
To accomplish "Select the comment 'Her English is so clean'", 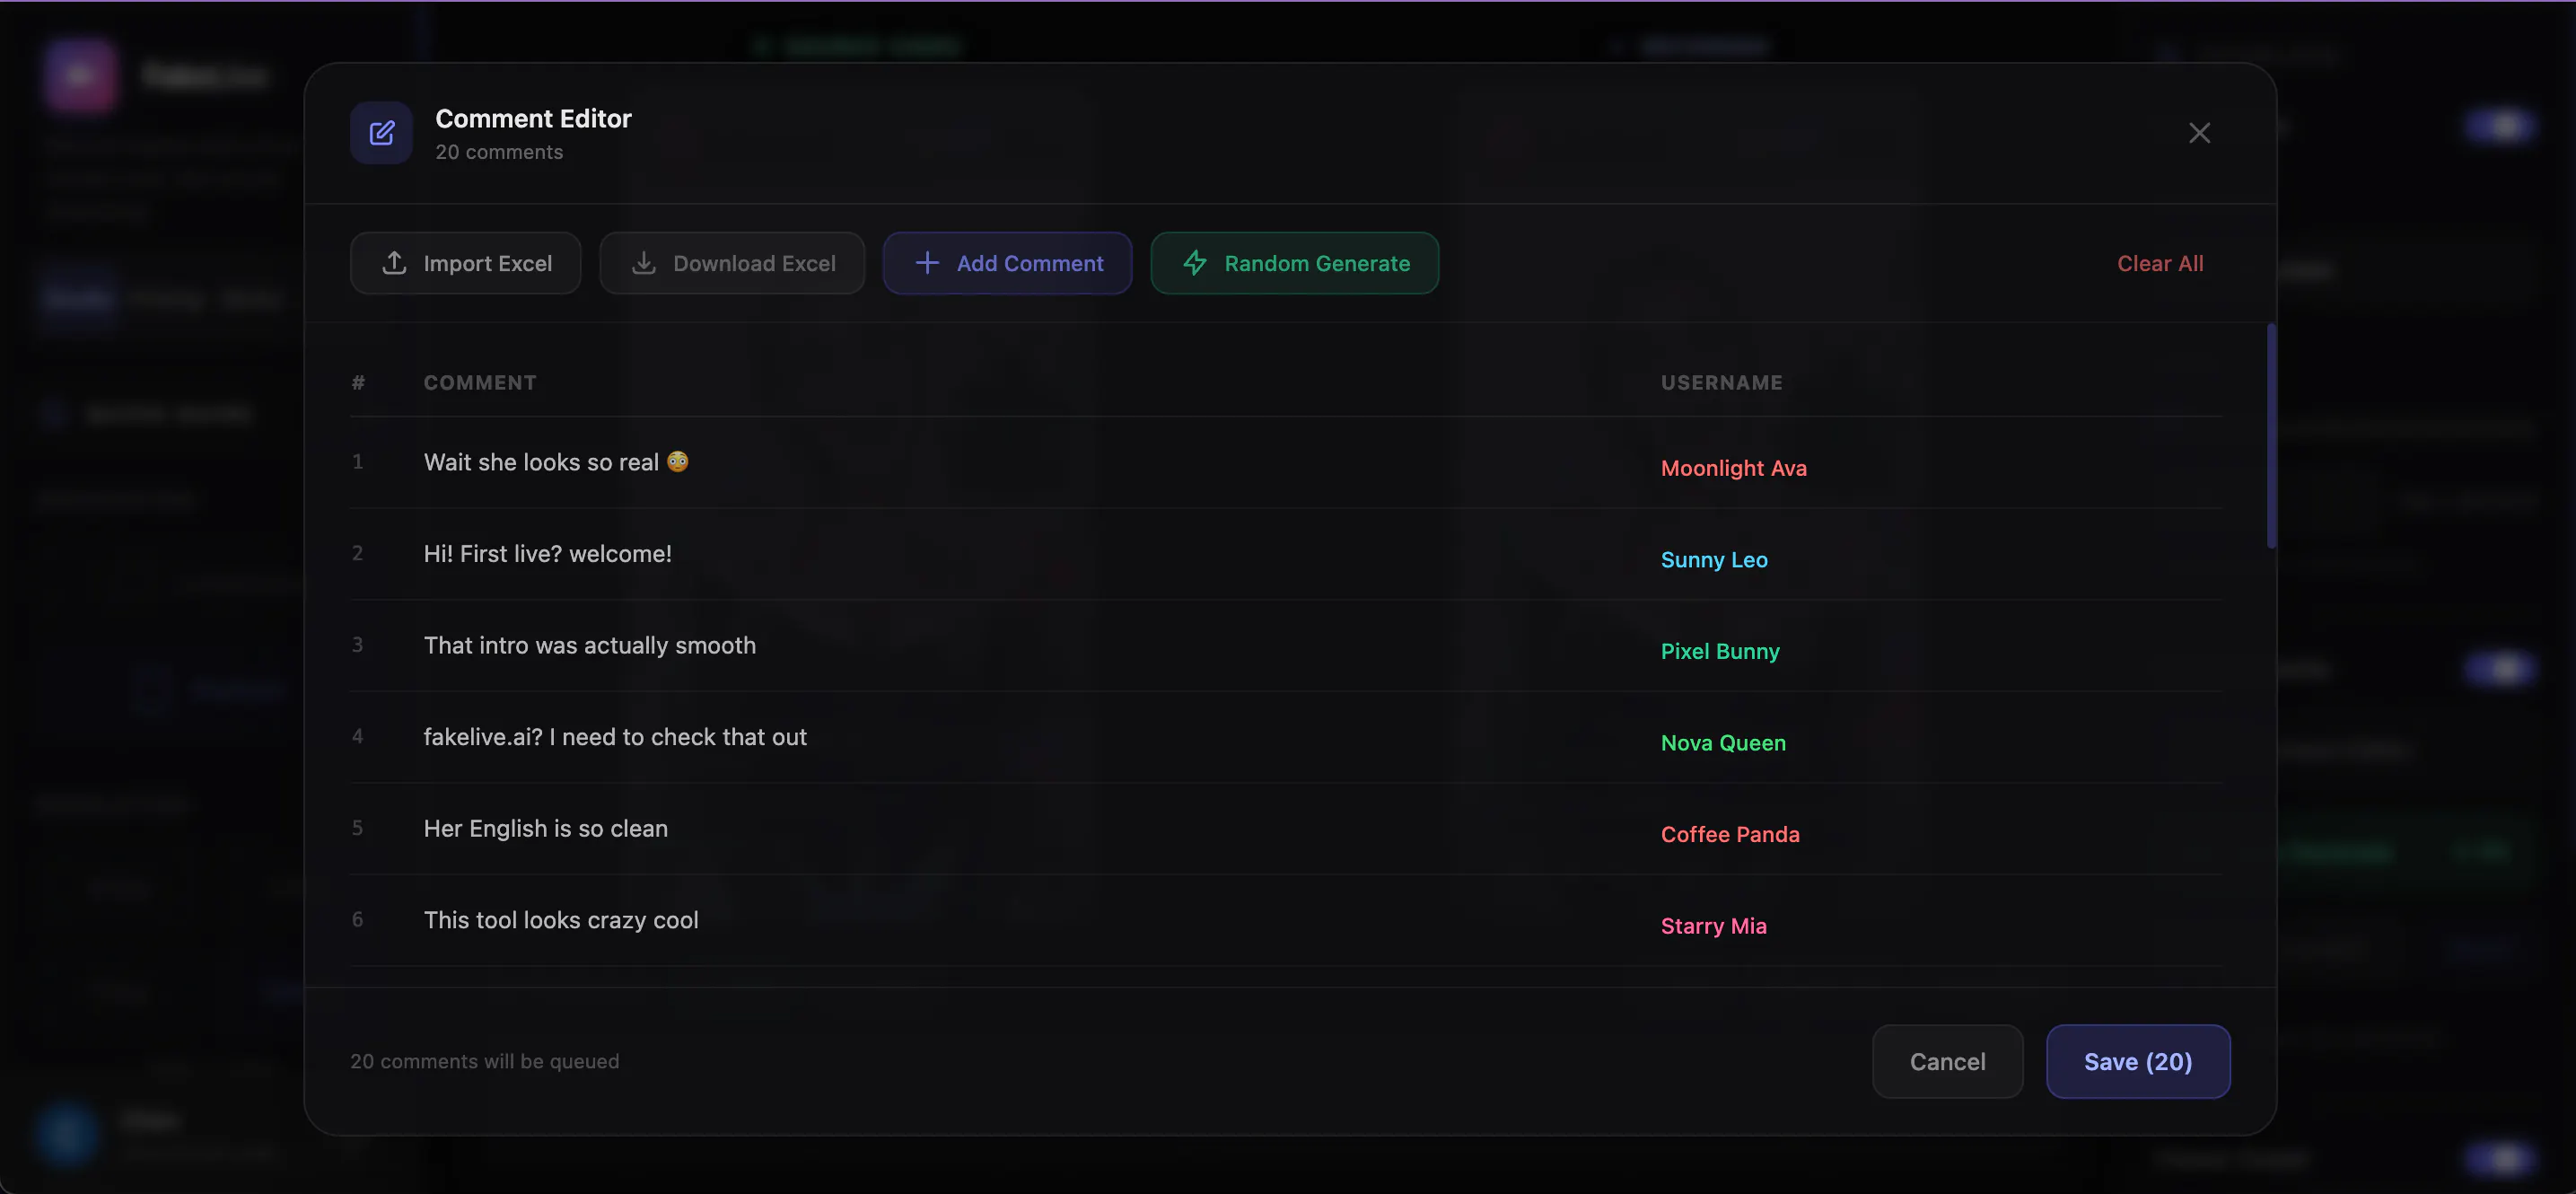I will click(546, 828).
